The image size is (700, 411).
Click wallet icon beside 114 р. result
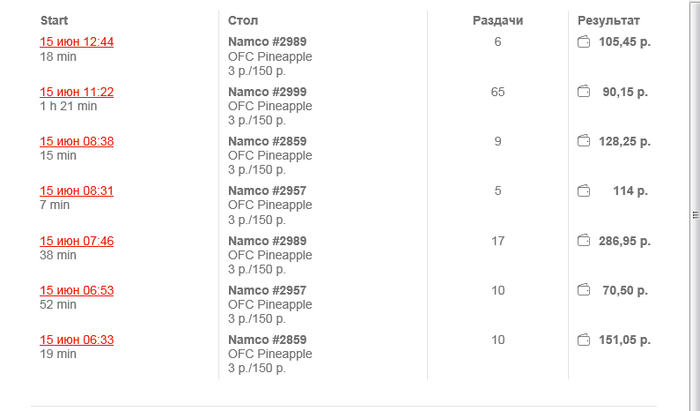point(584,191)
